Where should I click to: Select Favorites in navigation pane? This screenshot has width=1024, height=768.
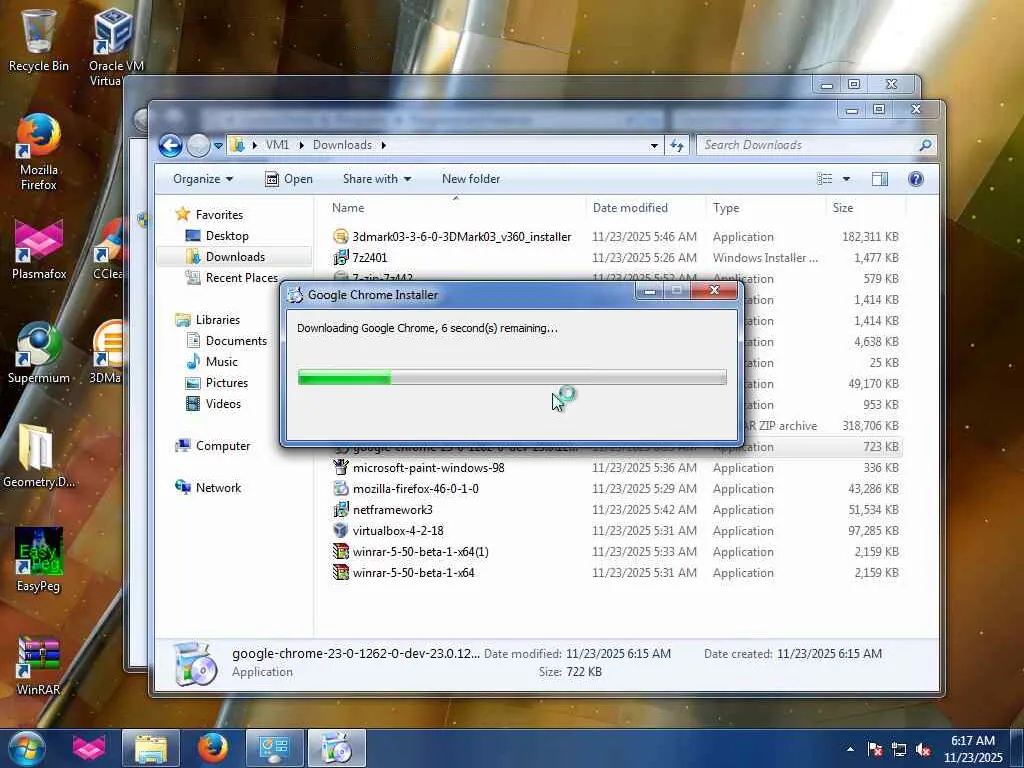210,214
